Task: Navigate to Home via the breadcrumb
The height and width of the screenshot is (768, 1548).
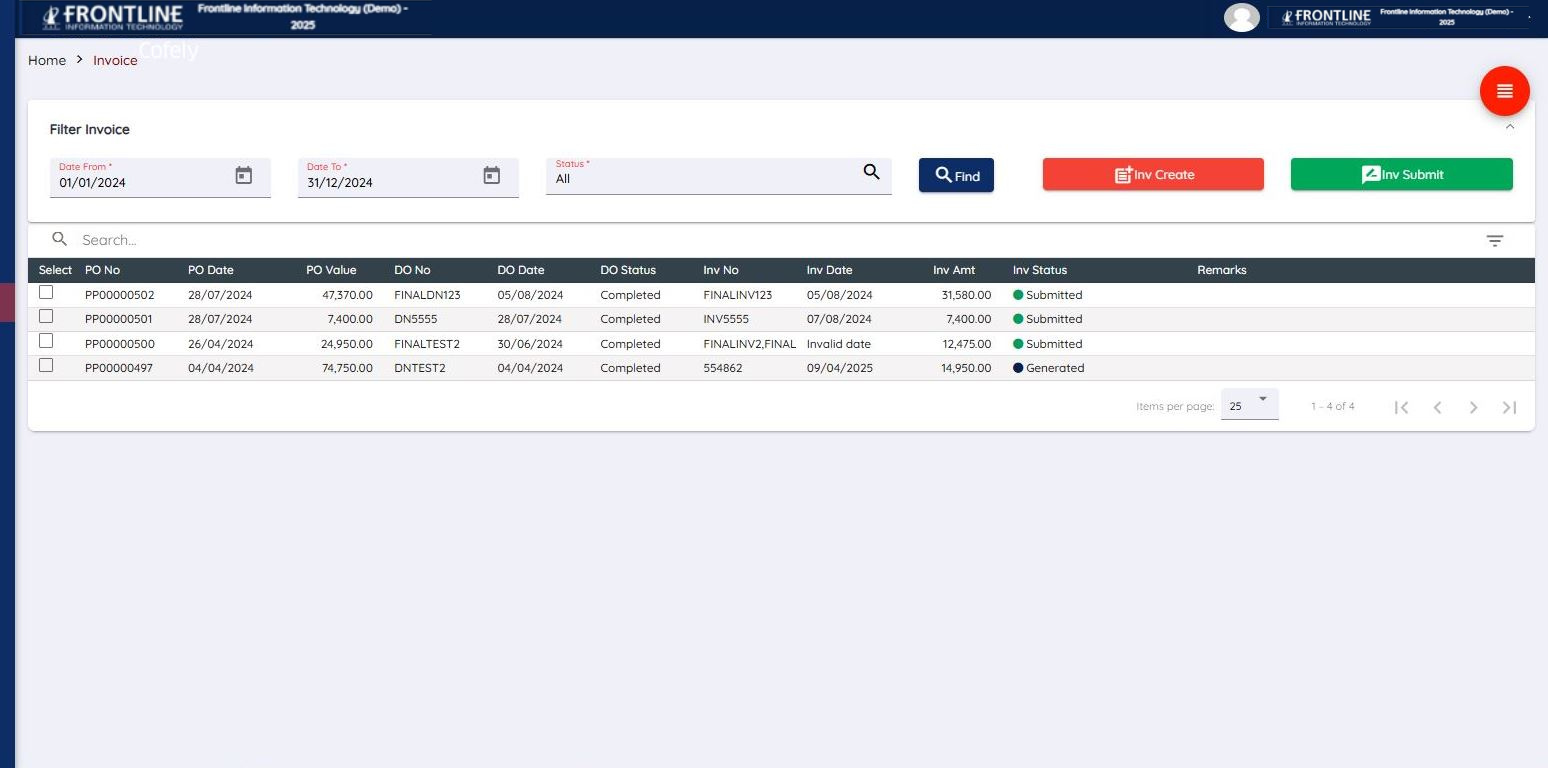Action: point(46,60)
